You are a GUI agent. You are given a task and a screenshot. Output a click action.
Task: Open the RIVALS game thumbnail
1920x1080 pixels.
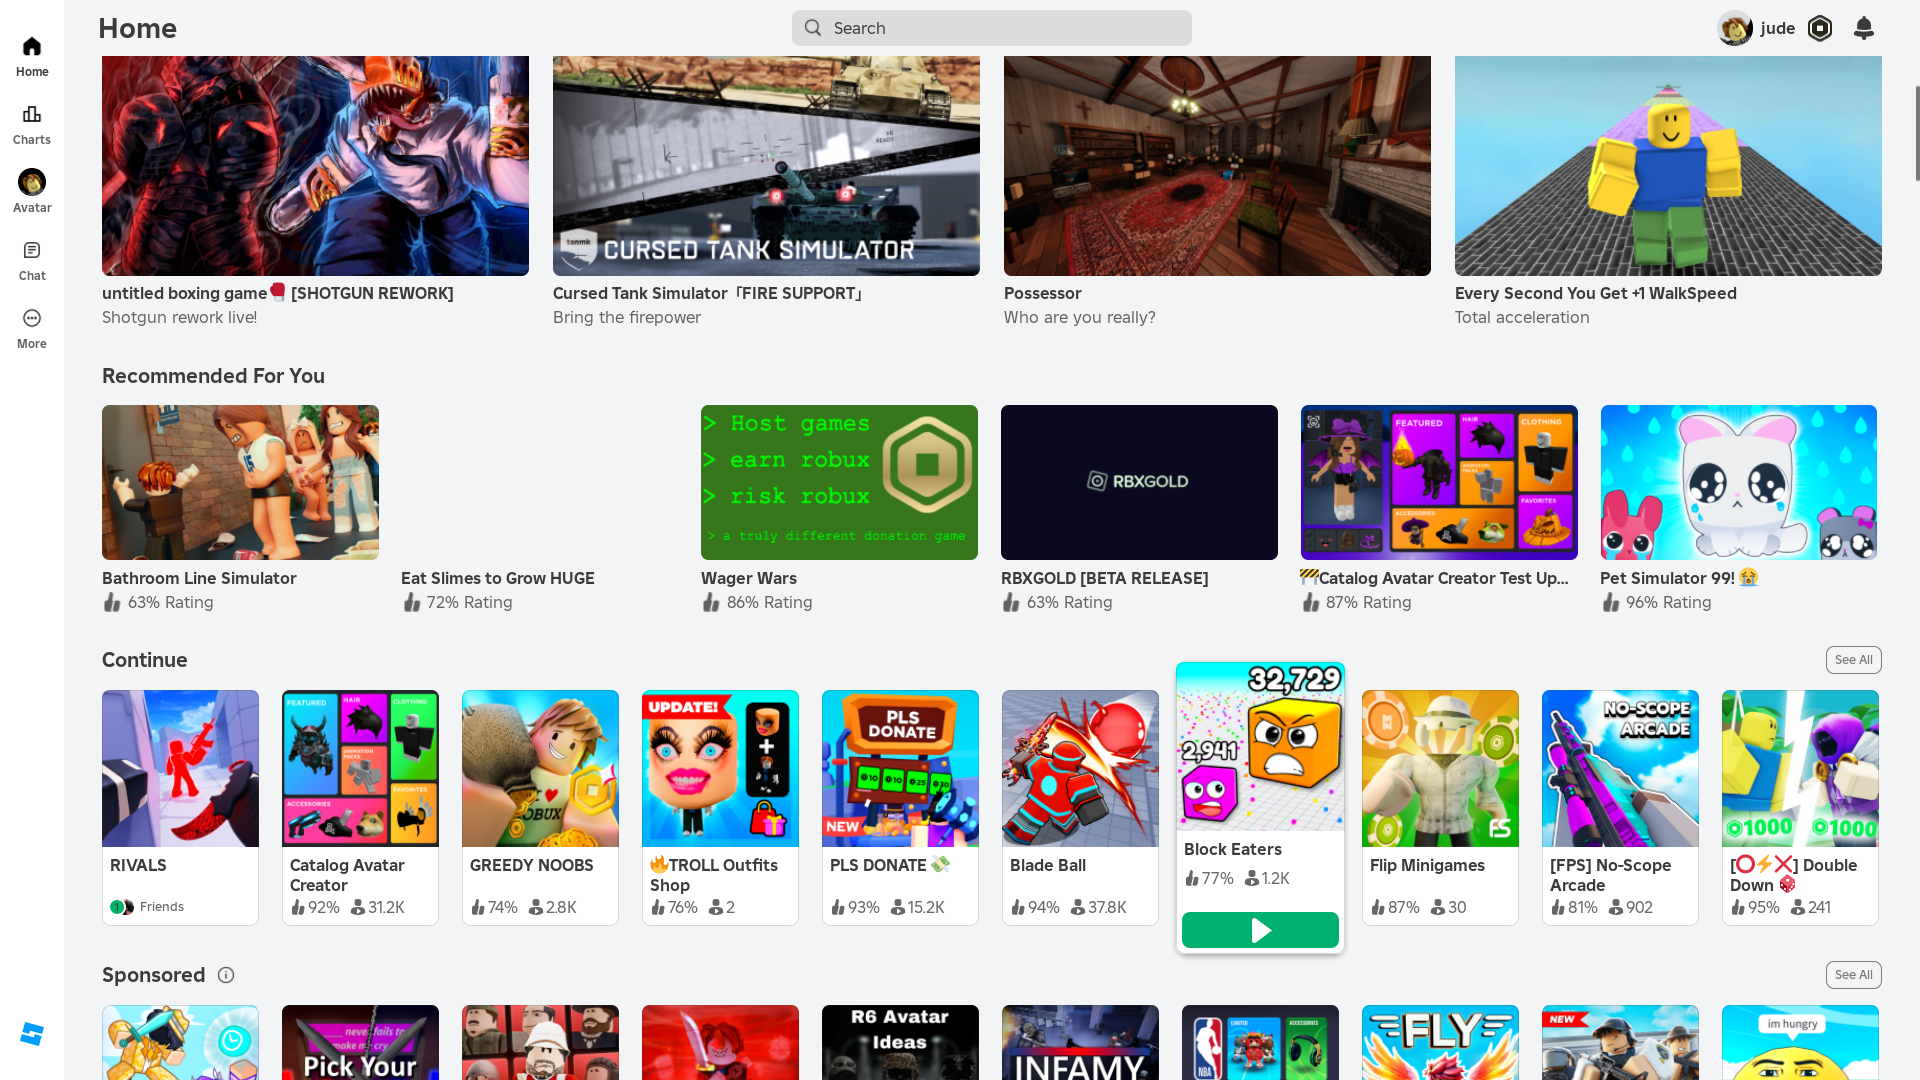[x=180, y=768]
